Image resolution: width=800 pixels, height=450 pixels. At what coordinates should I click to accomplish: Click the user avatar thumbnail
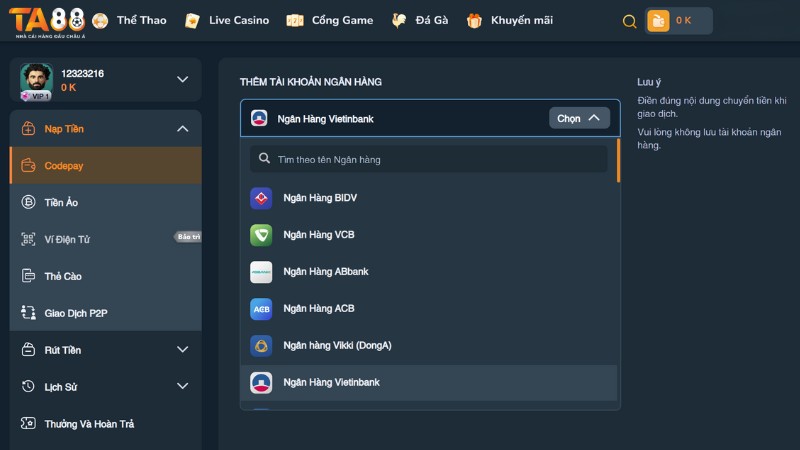(x=36, y=81)
